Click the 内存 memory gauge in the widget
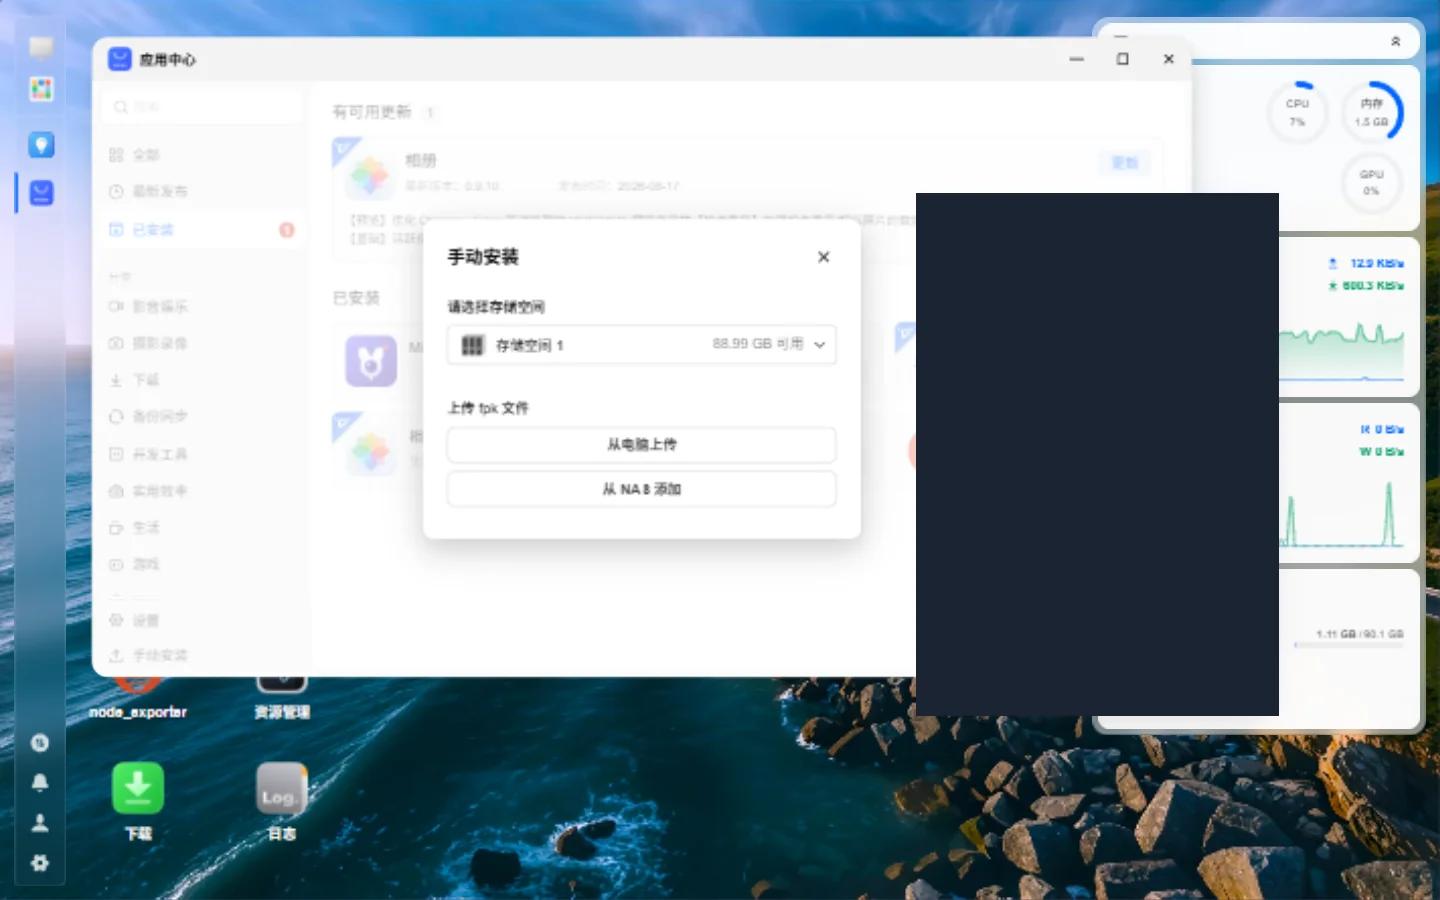Image resolution: width=1440 pixels, height=900 pixels. pos(1371,112)
